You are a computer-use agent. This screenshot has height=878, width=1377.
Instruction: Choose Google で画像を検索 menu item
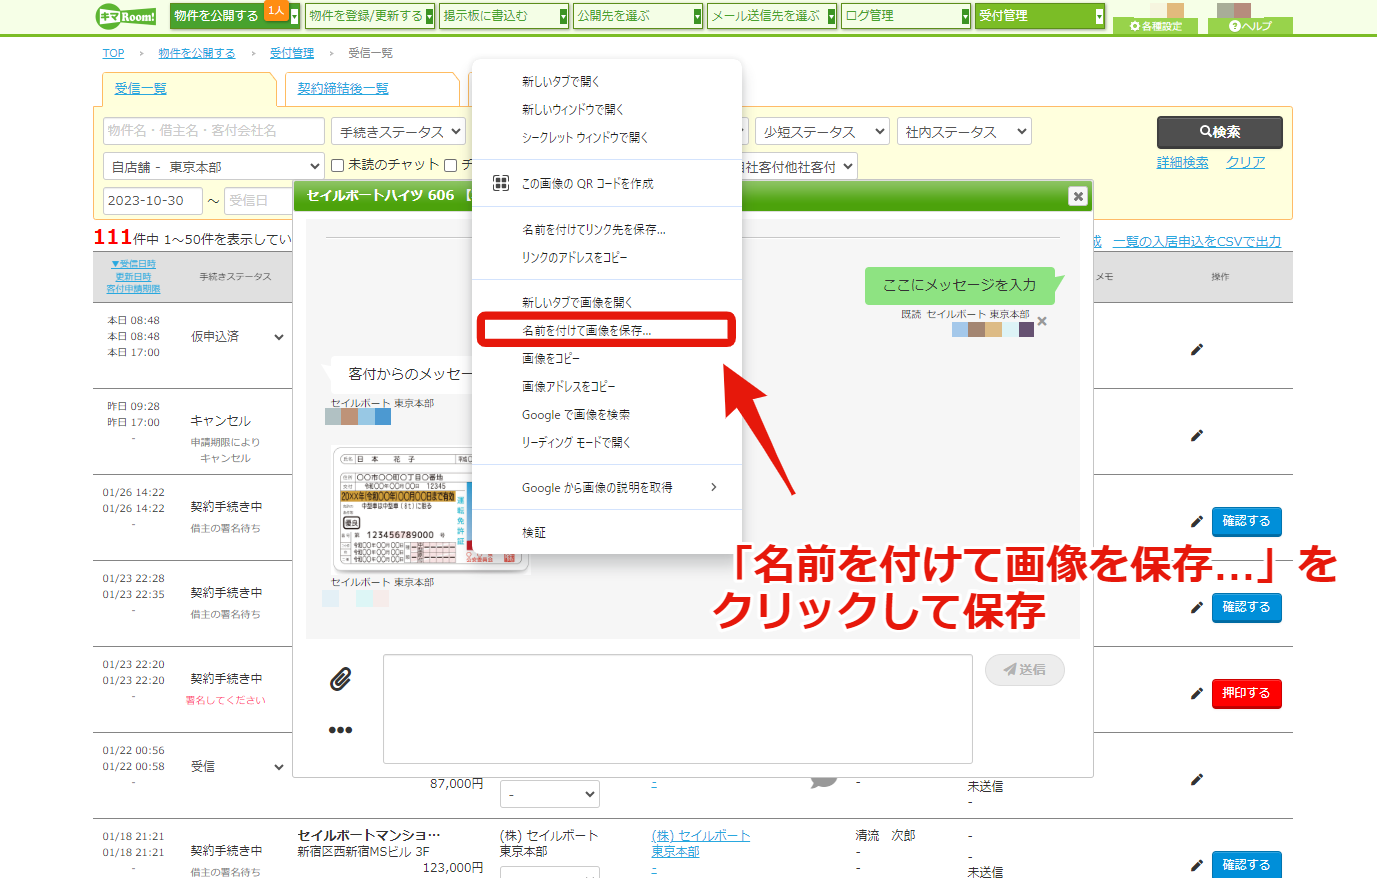tap(606, 414)
